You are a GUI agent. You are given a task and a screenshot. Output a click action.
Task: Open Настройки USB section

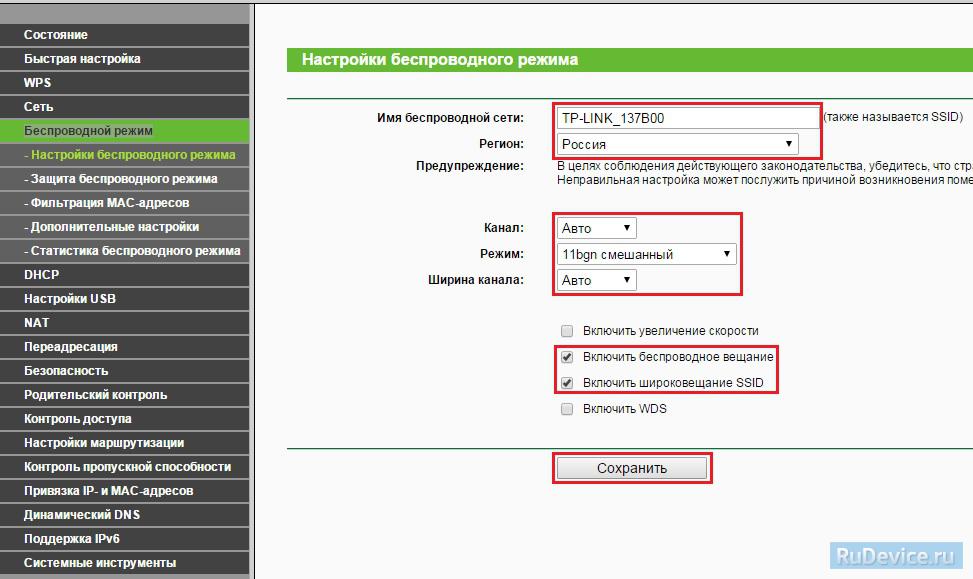124,299
